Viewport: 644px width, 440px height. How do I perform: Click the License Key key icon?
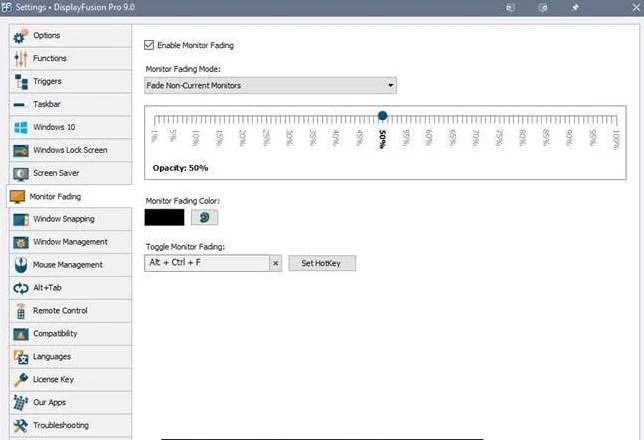coord(21,380)
